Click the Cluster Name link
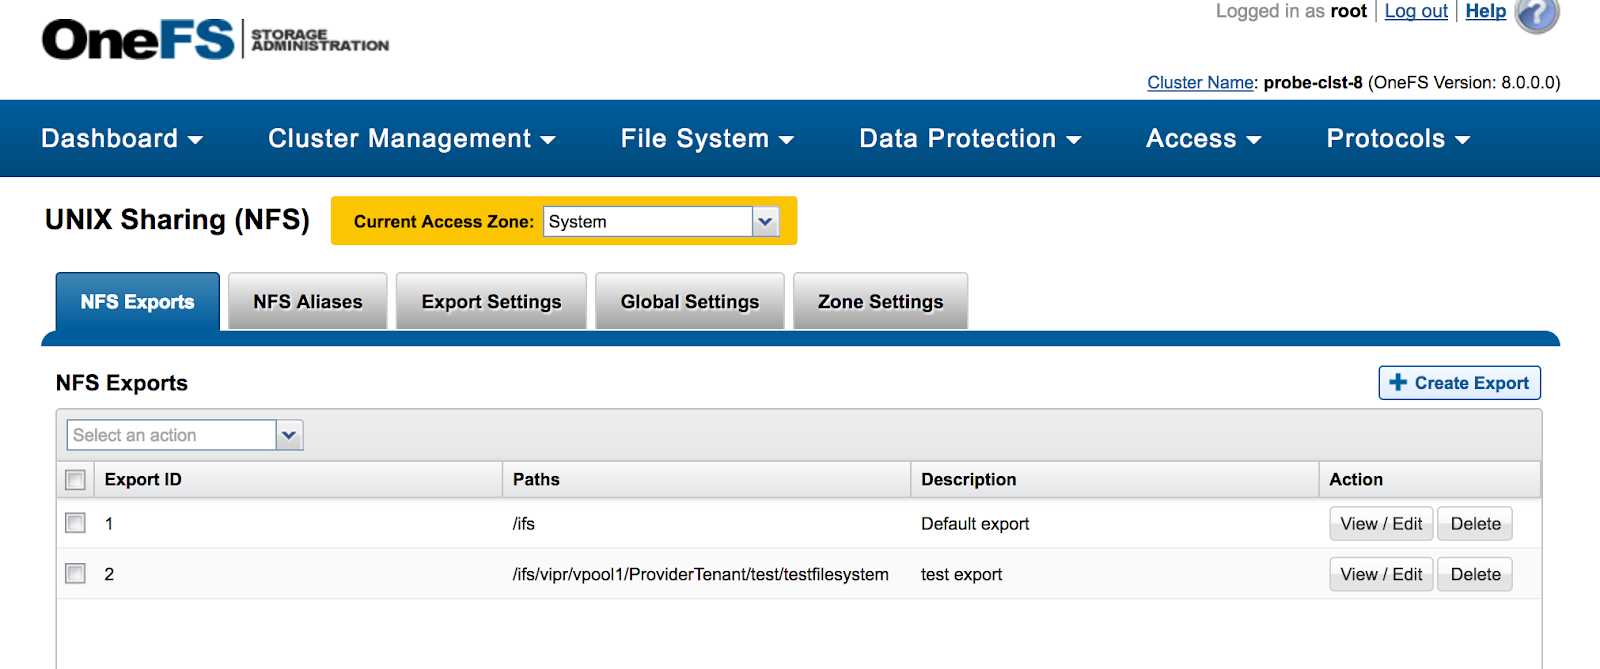 click(x=1200, y=83)
